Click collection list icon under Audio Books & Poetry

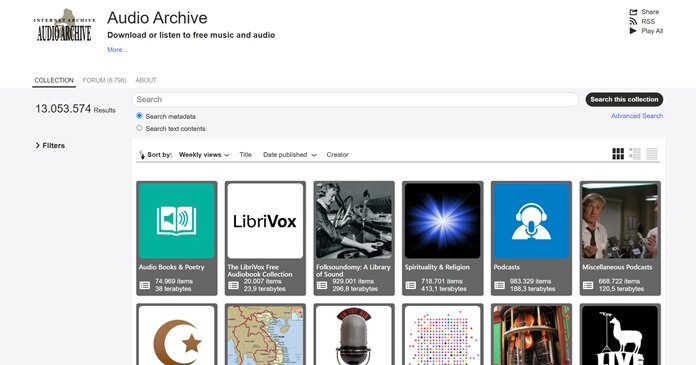[145, 285]
